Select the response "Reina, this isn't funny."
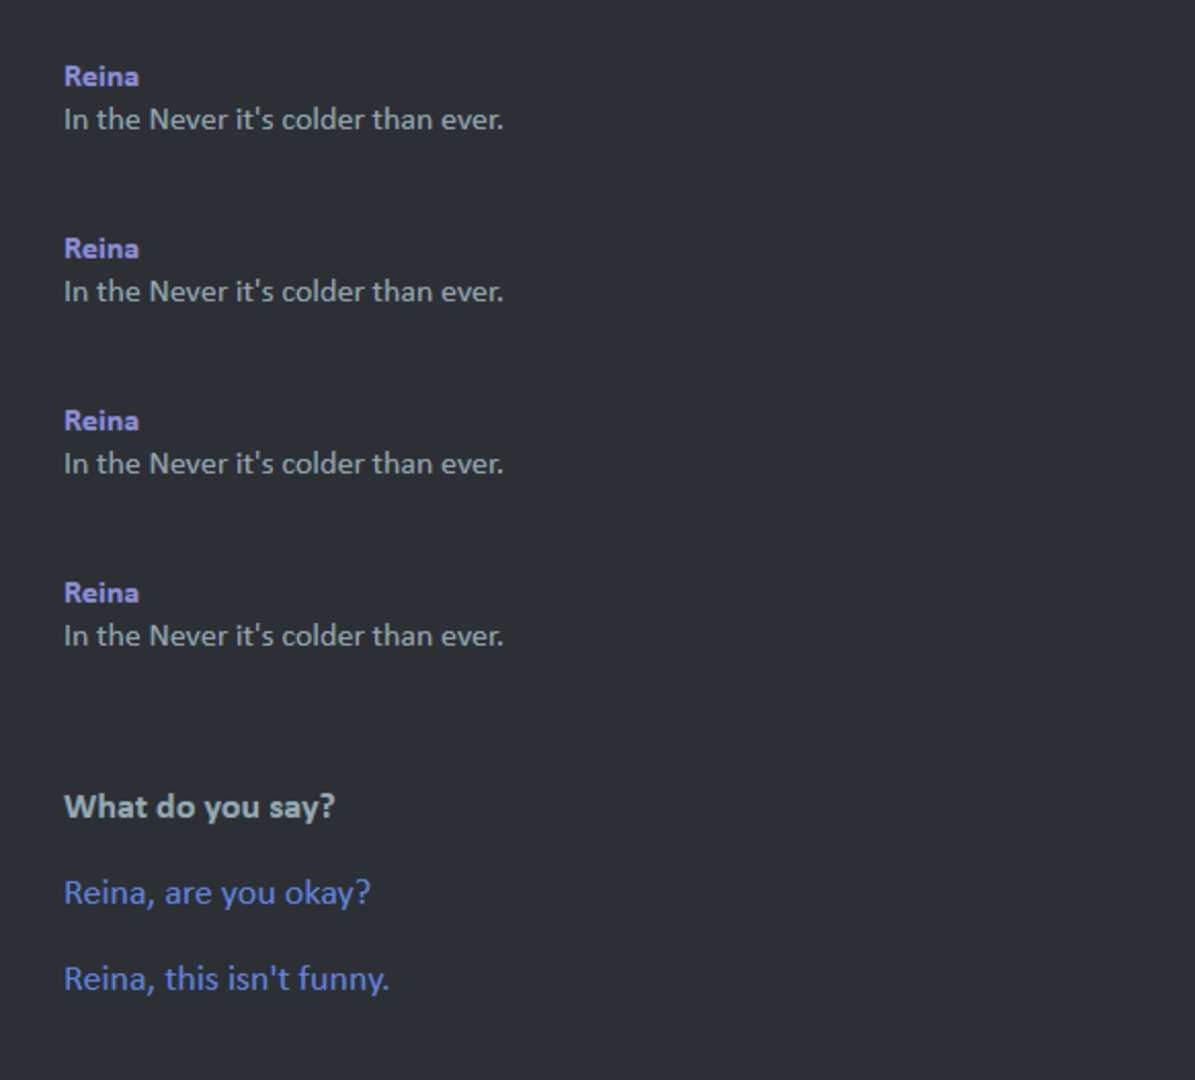This screenshot has height=1080, width=1195. click(226, 978)
